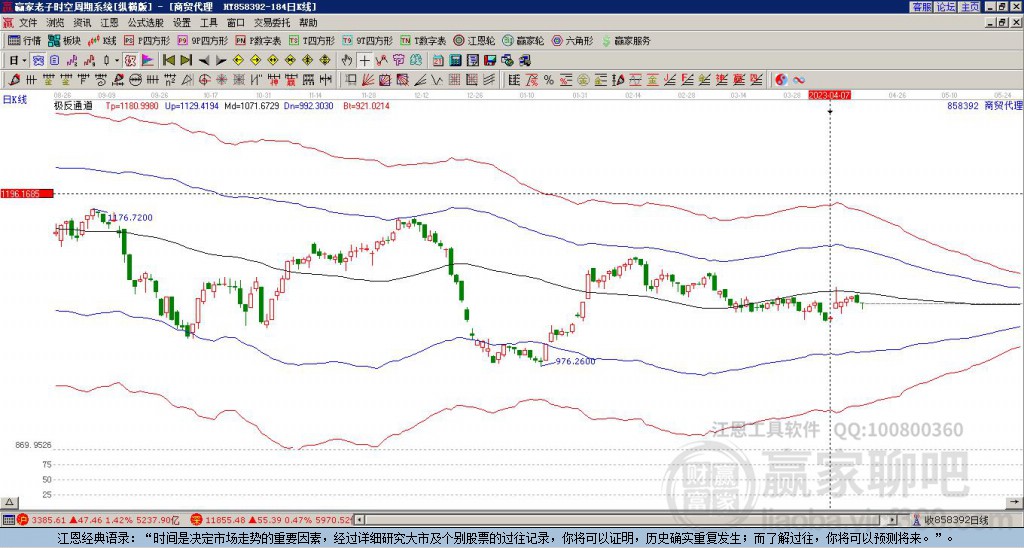The height and width of the screenshot is (548, 1024).
Task: Click the Tp=1180.9980 value
Action: [132, 105]
